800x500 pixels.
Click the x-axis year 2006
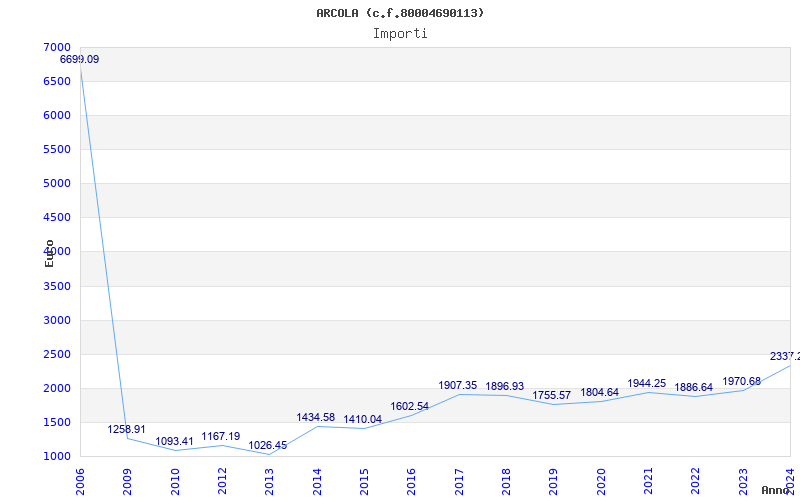(x=80, y=482)
